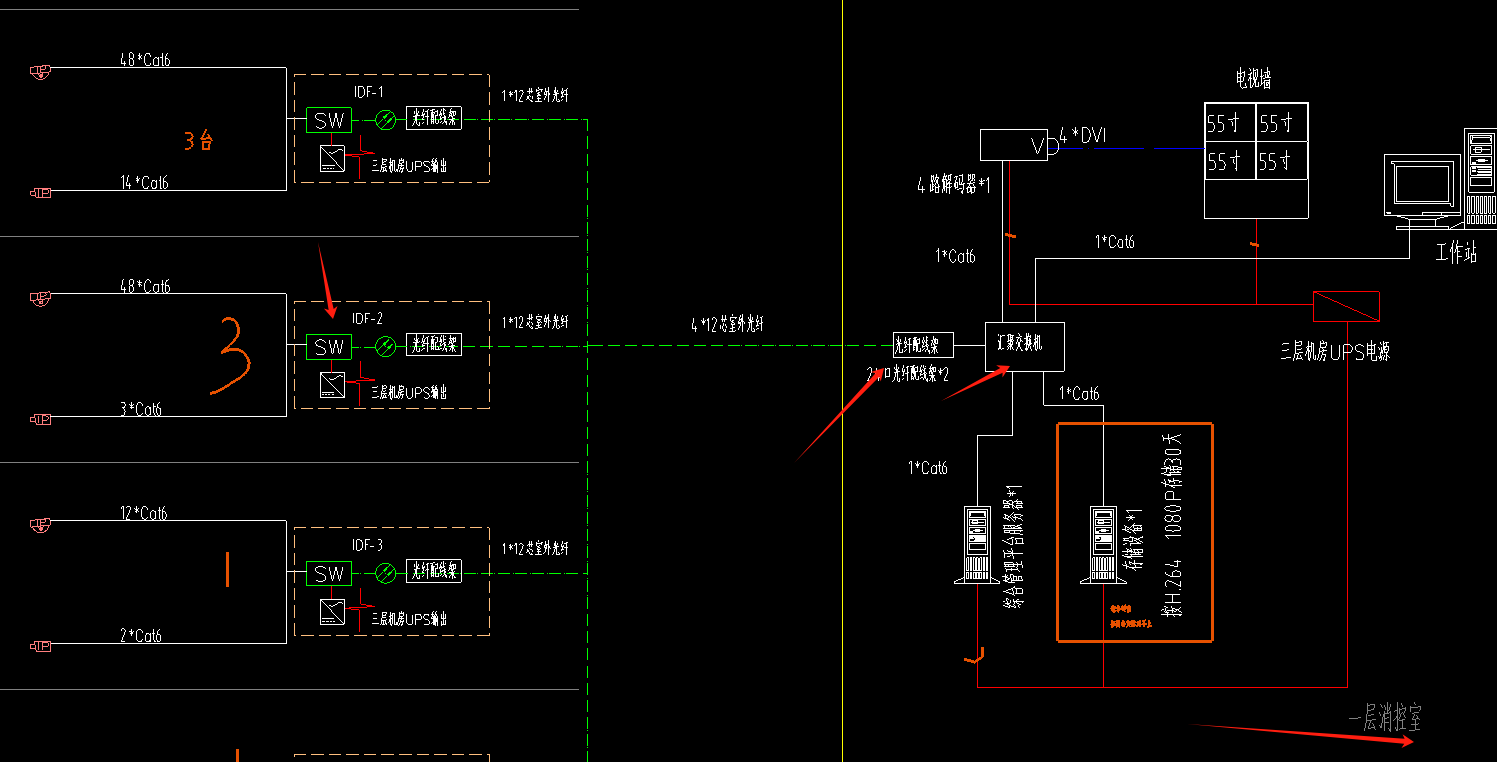Select the SW switch symbol in IDF-1
Screen dimensions: 1497x762
(329, 120)
